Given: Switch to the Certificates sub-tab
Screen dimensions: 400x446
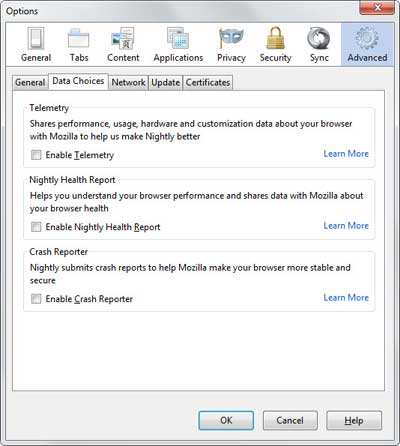Looking at the screenshot, I should (208, 82).
